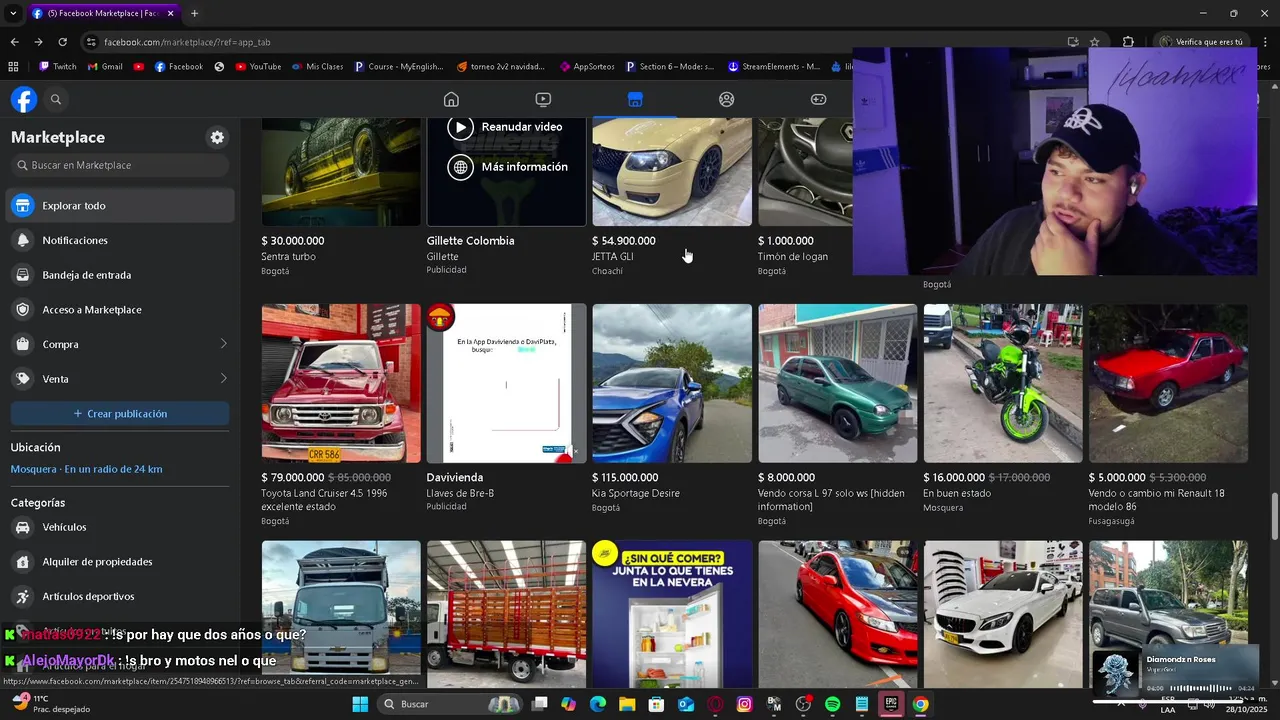The image size is (1280, 720).
Task: Open Chrome apps grid in bookmarks bar
Action: (x=13, y=67)
